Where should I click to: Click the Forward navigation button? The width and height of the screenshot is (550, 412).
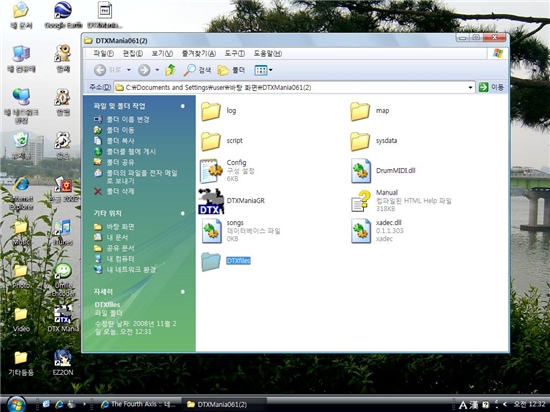click(x=144, y=70)
